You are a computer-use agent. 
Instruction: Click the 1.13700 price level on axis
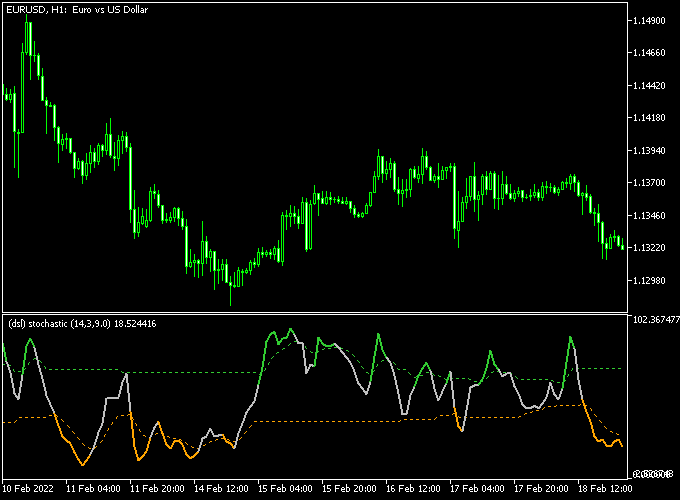click(650, 183)
